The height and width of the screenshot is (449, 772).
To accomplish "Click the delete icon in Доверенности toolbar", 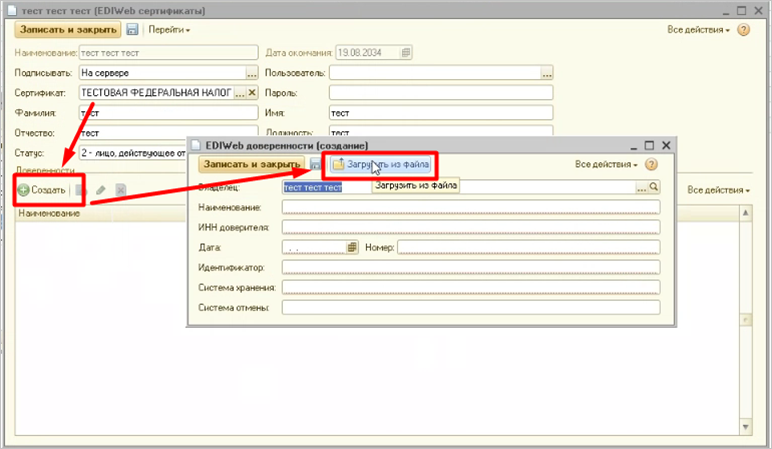I will coord(121,190).
